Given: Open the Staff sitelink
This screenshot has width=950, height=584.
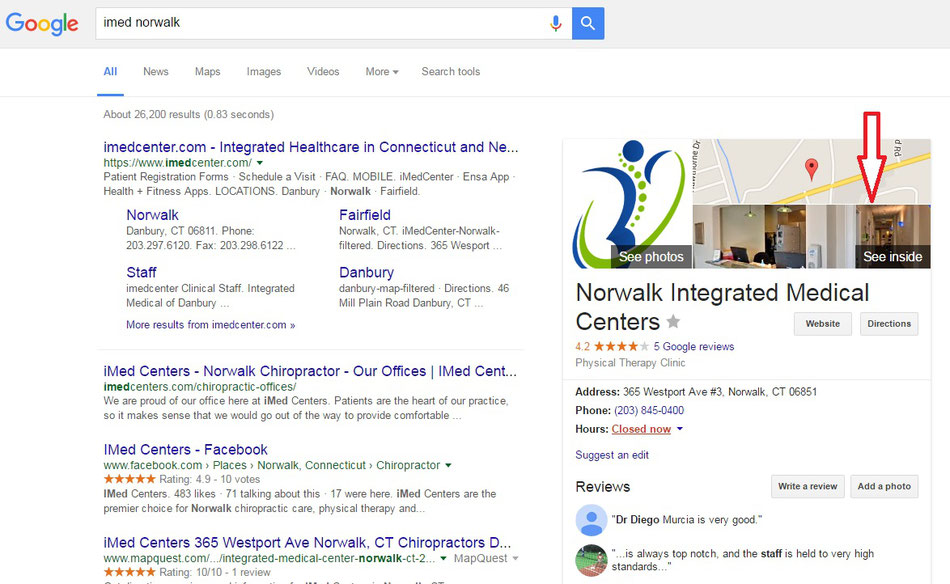Looking at the screenshot, I should (x=141, y=273).
